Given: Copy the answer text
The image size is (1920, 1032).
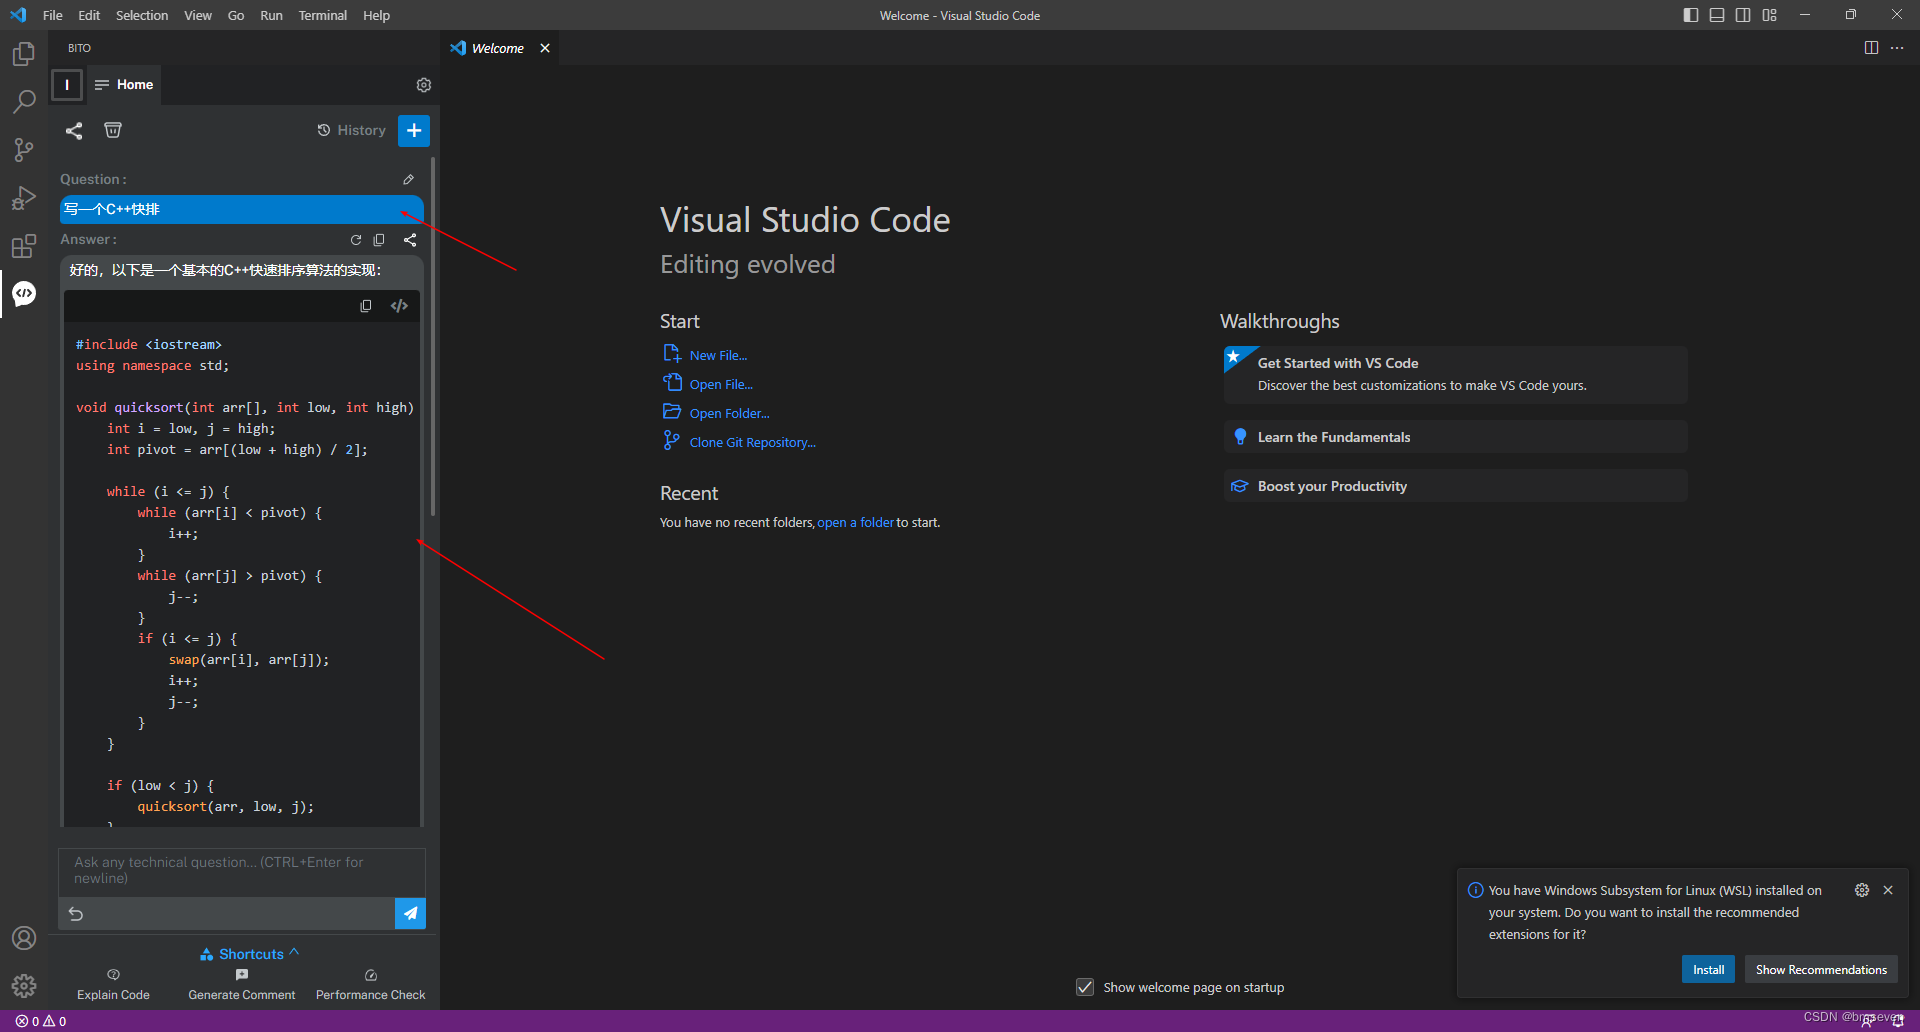Looking at the screenshot, I should pyautogui.click(x=379, y=240).
